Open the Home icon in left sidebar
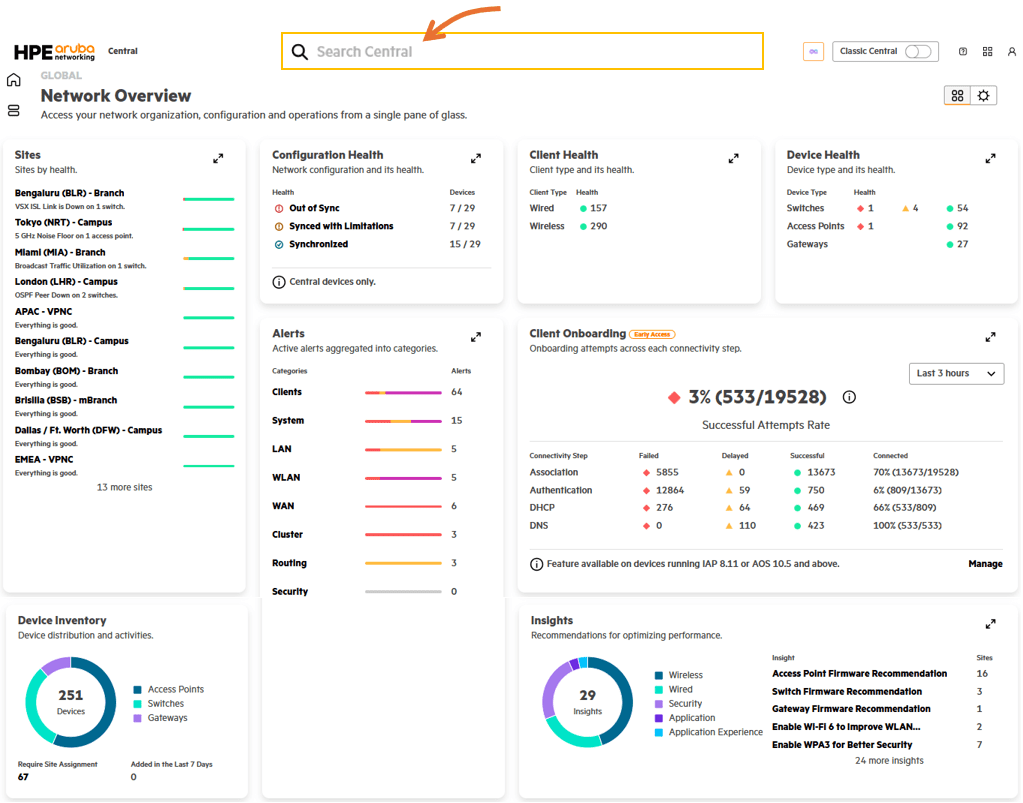 [14, 80]
